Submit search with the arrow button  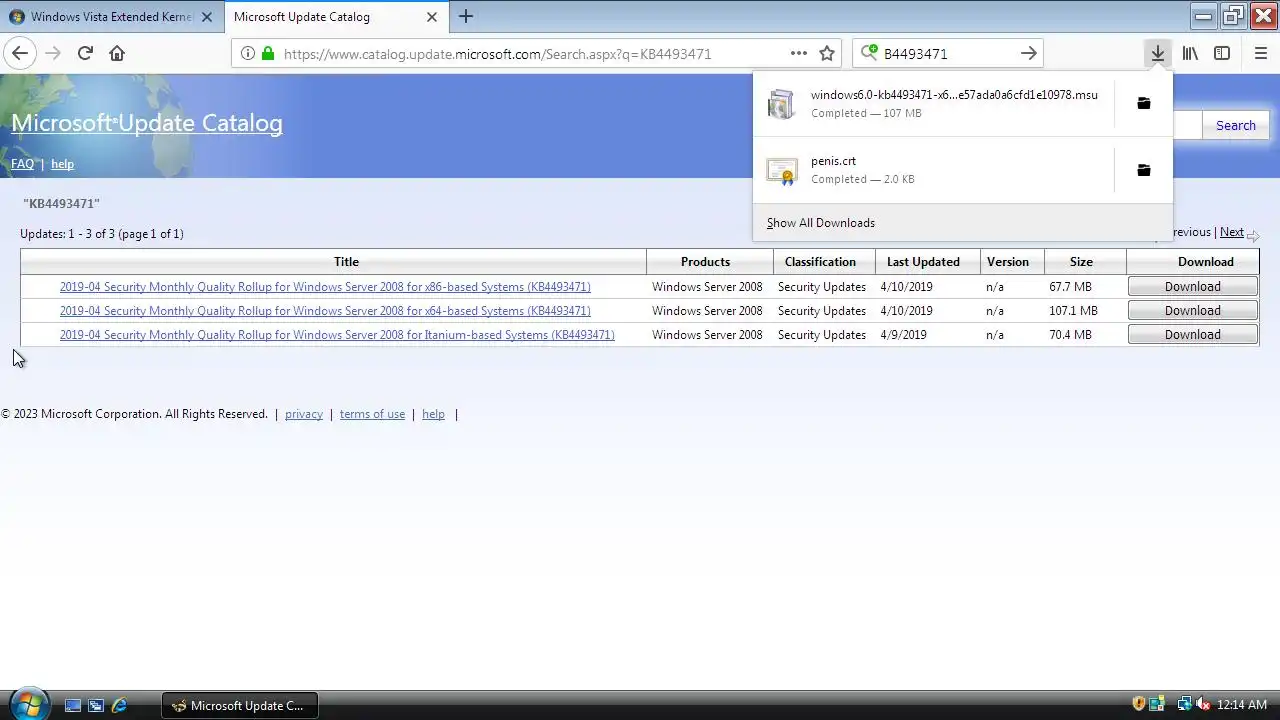pos(1028,53)
